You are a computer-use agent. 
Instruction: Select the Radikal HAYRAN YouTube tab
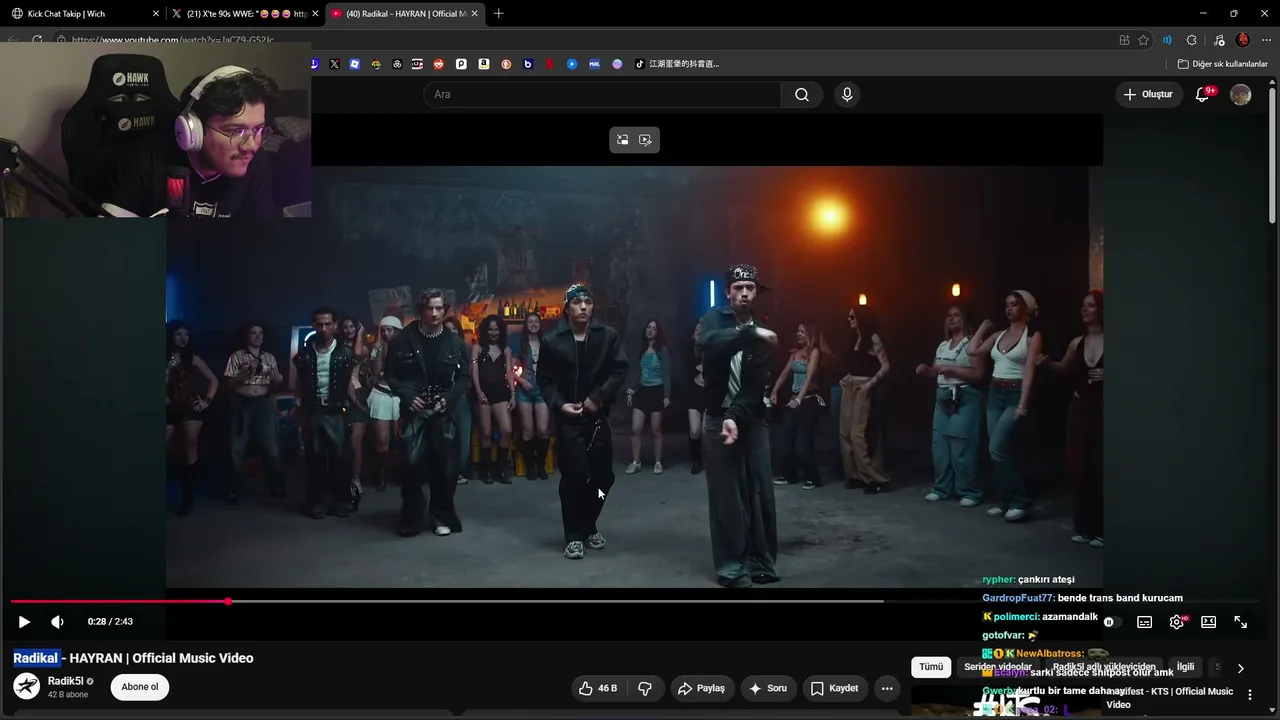point(405,14)
